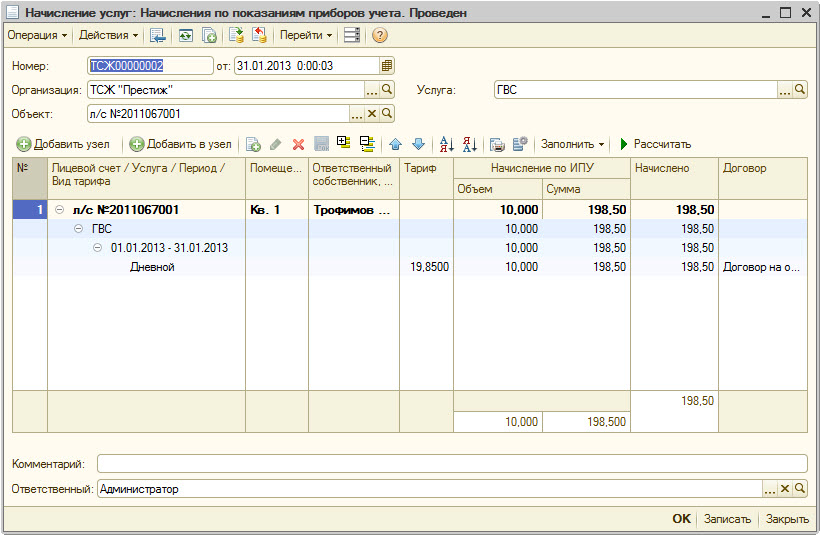This screenshot has height=535, width=820.
Task: Click the red X delete row icon
Action: tap(298, 144)
